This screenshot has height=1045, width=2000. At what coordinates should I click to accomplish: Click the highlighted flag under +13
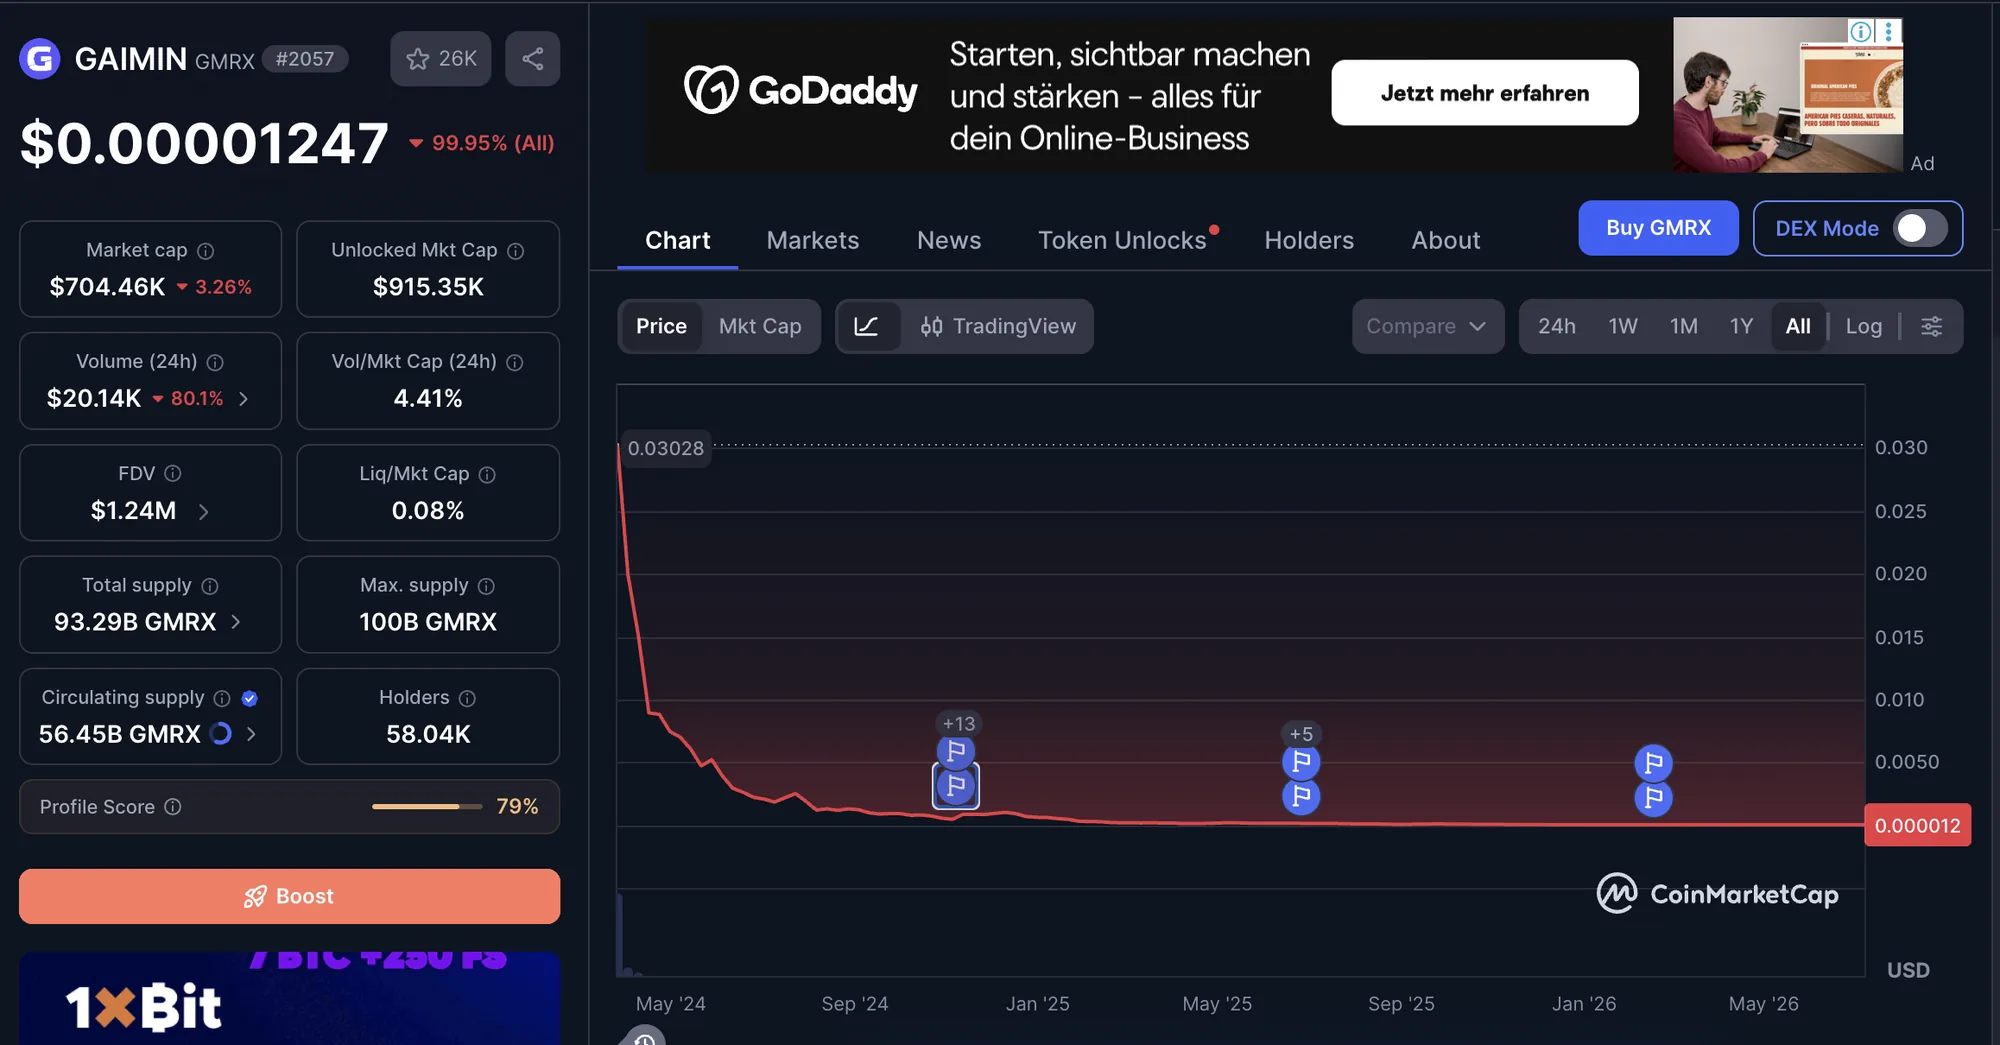(956, 786)
